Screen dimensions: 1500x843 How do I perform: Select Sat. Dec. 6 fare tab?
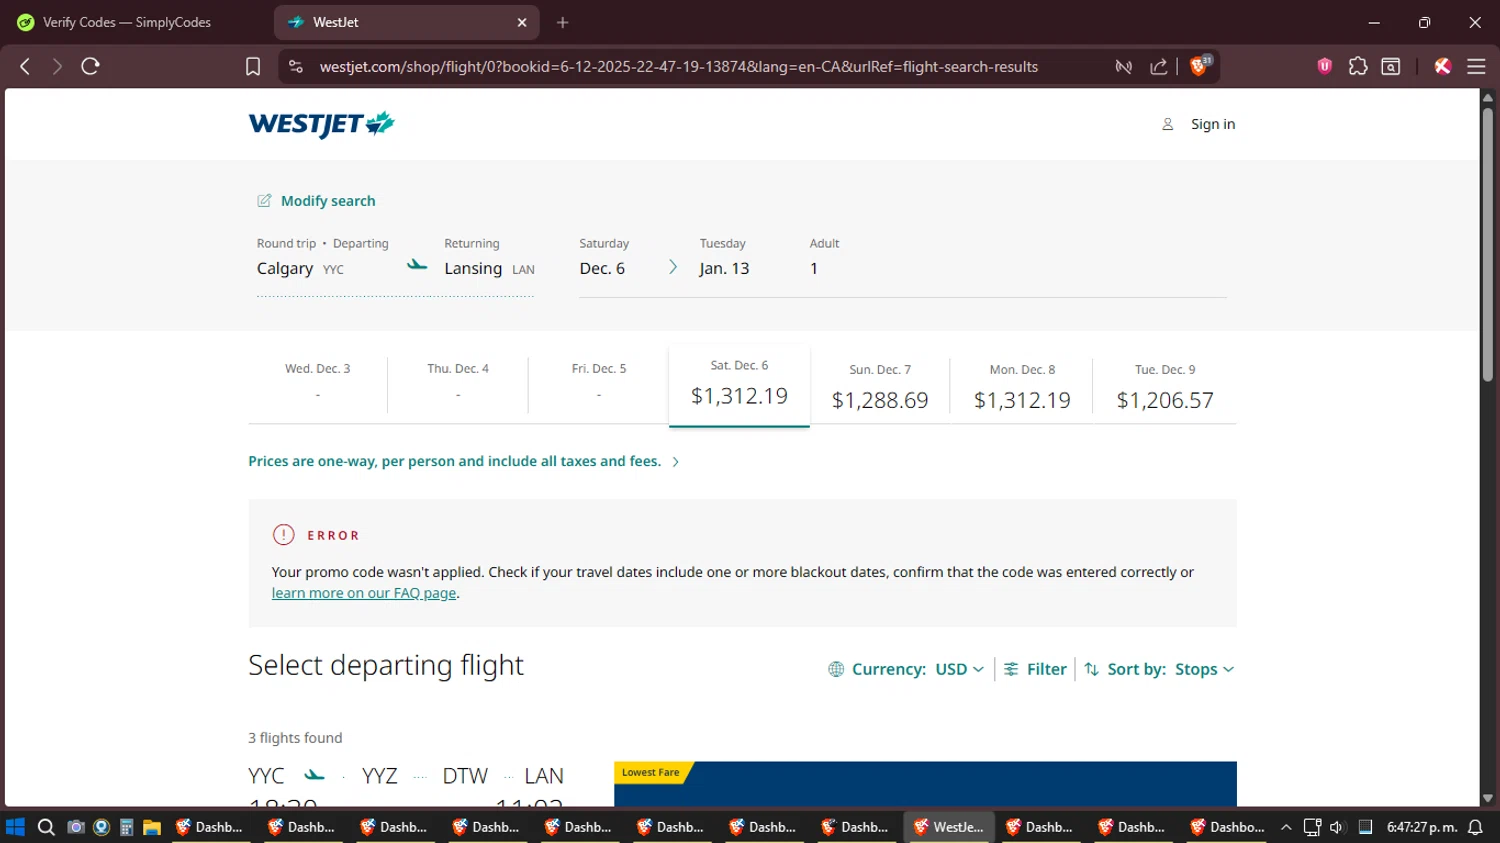click(x=739, y=385)
